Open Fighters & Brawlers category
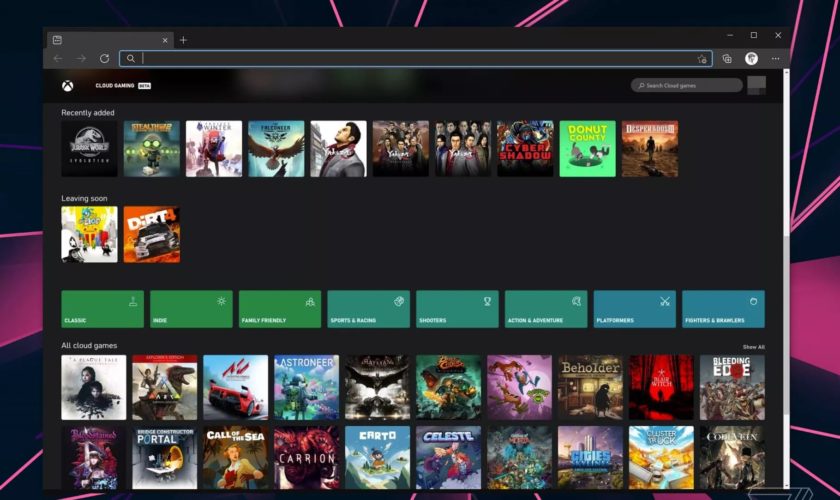 (723, 309)
